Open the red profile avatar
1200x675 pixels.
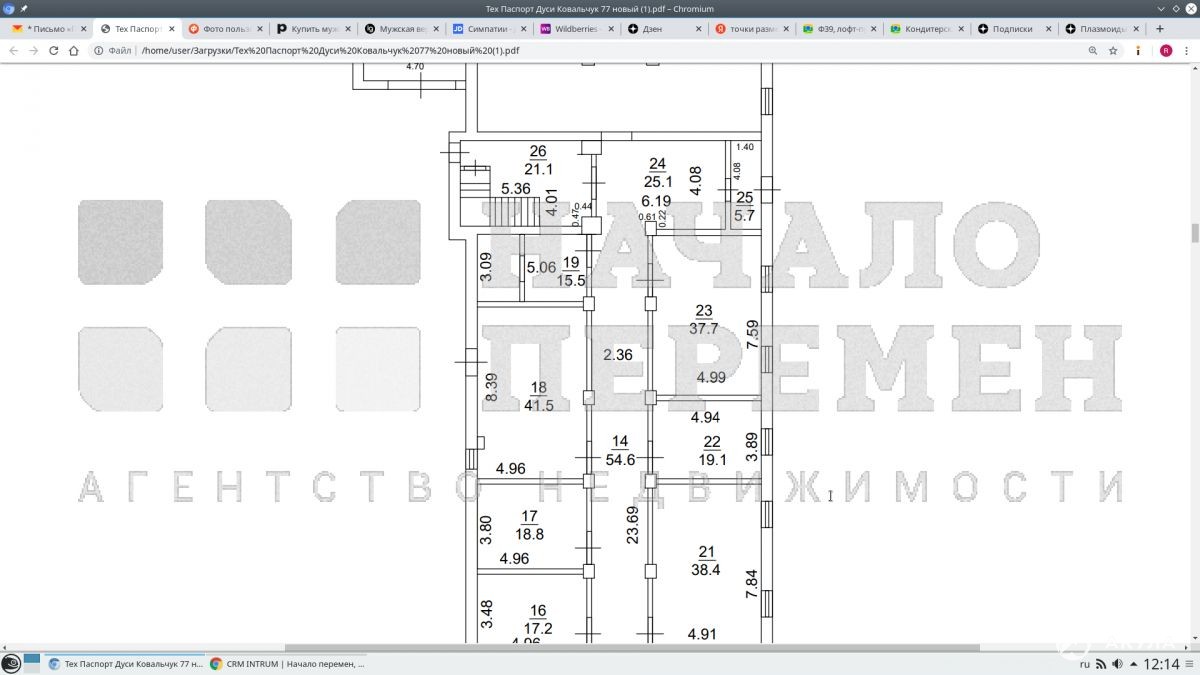[x=1166, y=50]
